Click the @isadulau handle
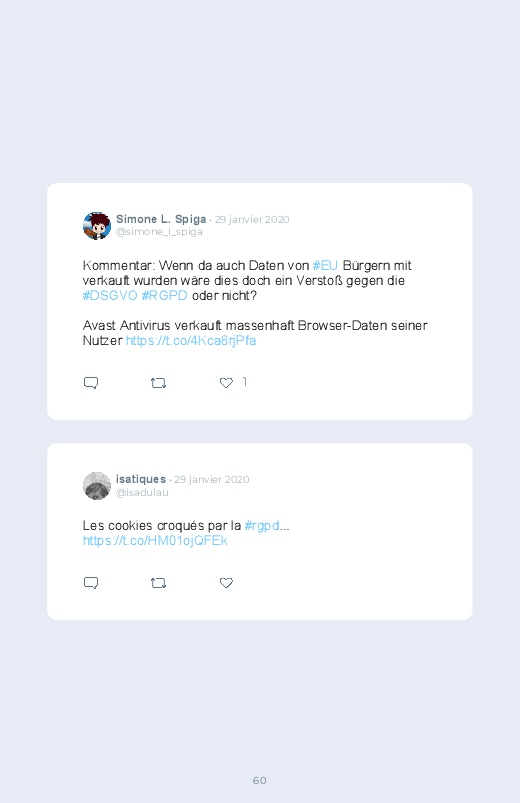 [x=142, y=492]
